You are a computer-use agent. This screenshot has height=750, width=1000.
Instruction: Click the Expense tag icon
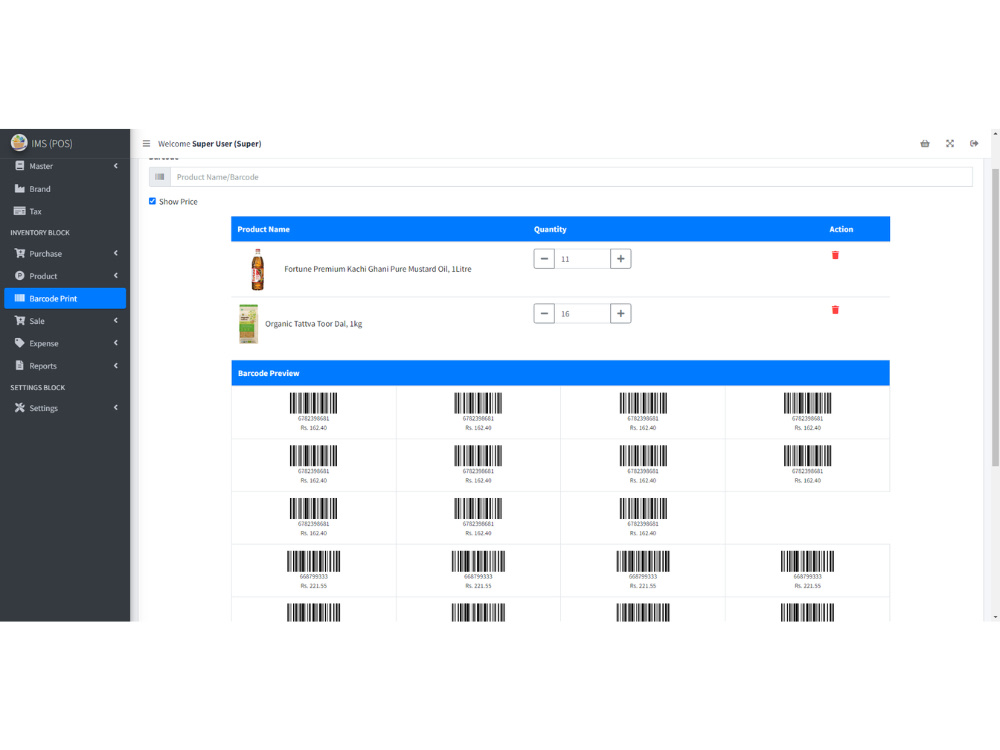(x=20, y=343)
